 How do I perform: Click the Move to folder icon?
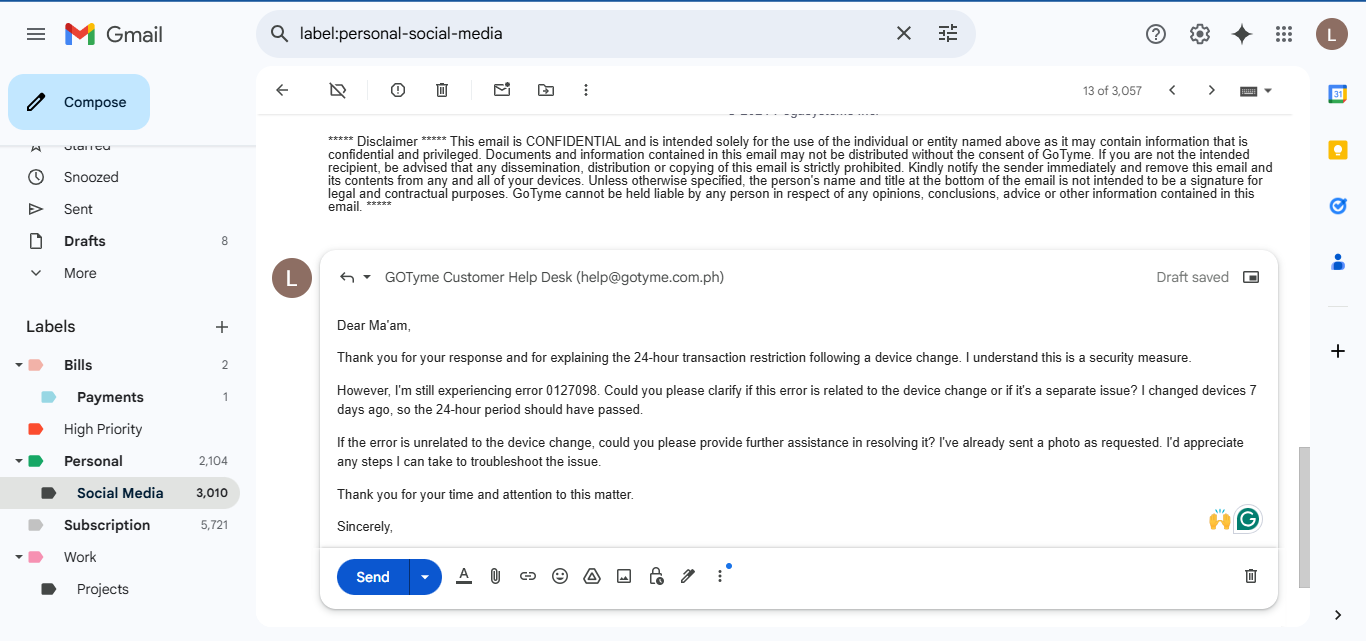click(x=546, y=90)
